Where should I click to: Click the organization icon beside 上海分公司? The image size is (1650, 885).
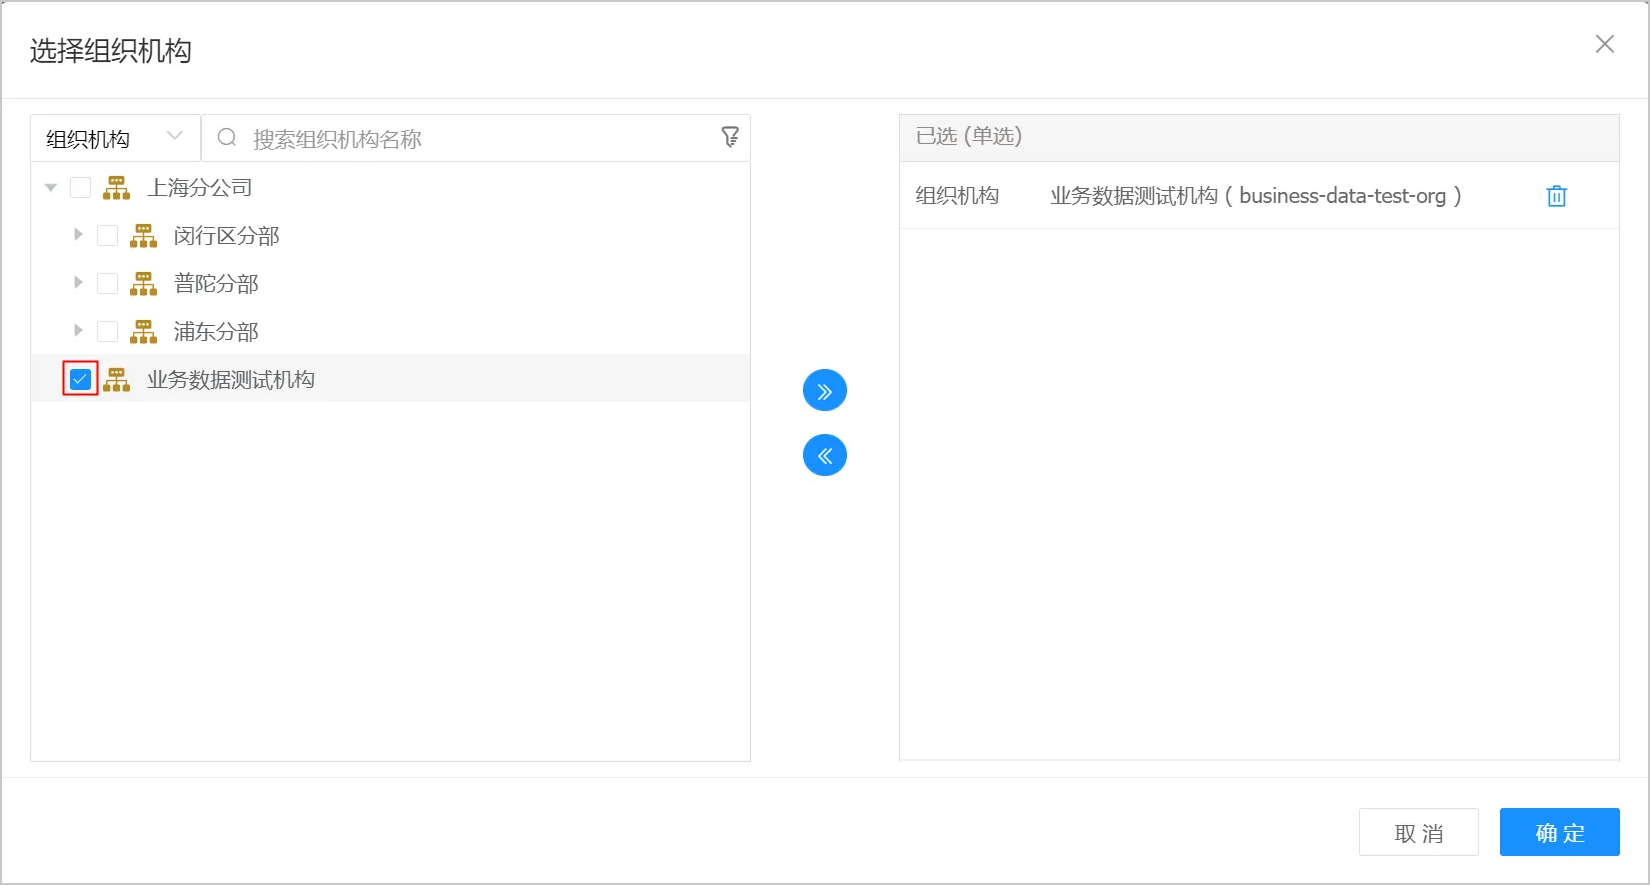tap(117, 188)
